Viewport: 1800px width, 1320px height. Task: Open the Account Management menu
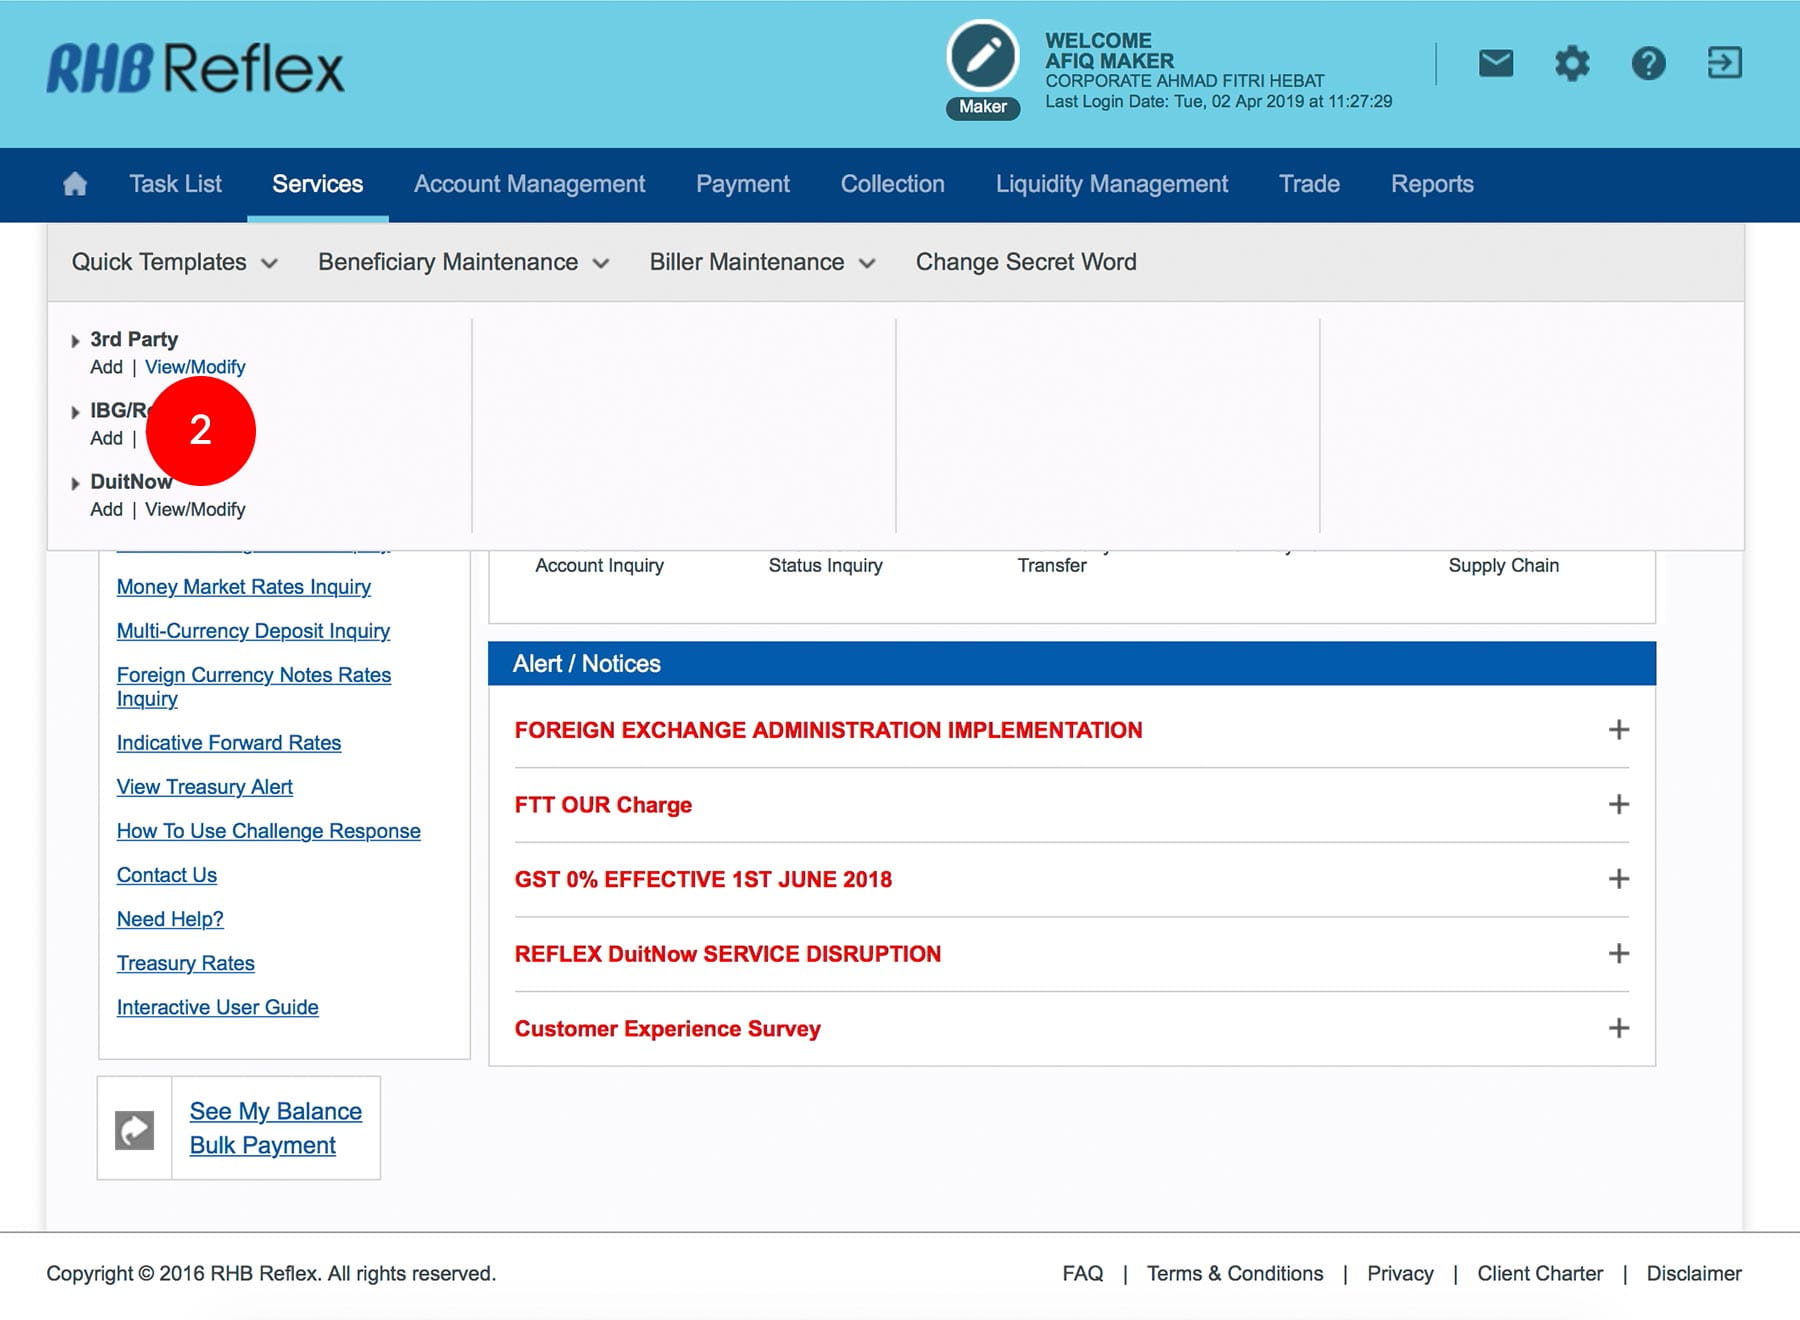tap(529, 184)
